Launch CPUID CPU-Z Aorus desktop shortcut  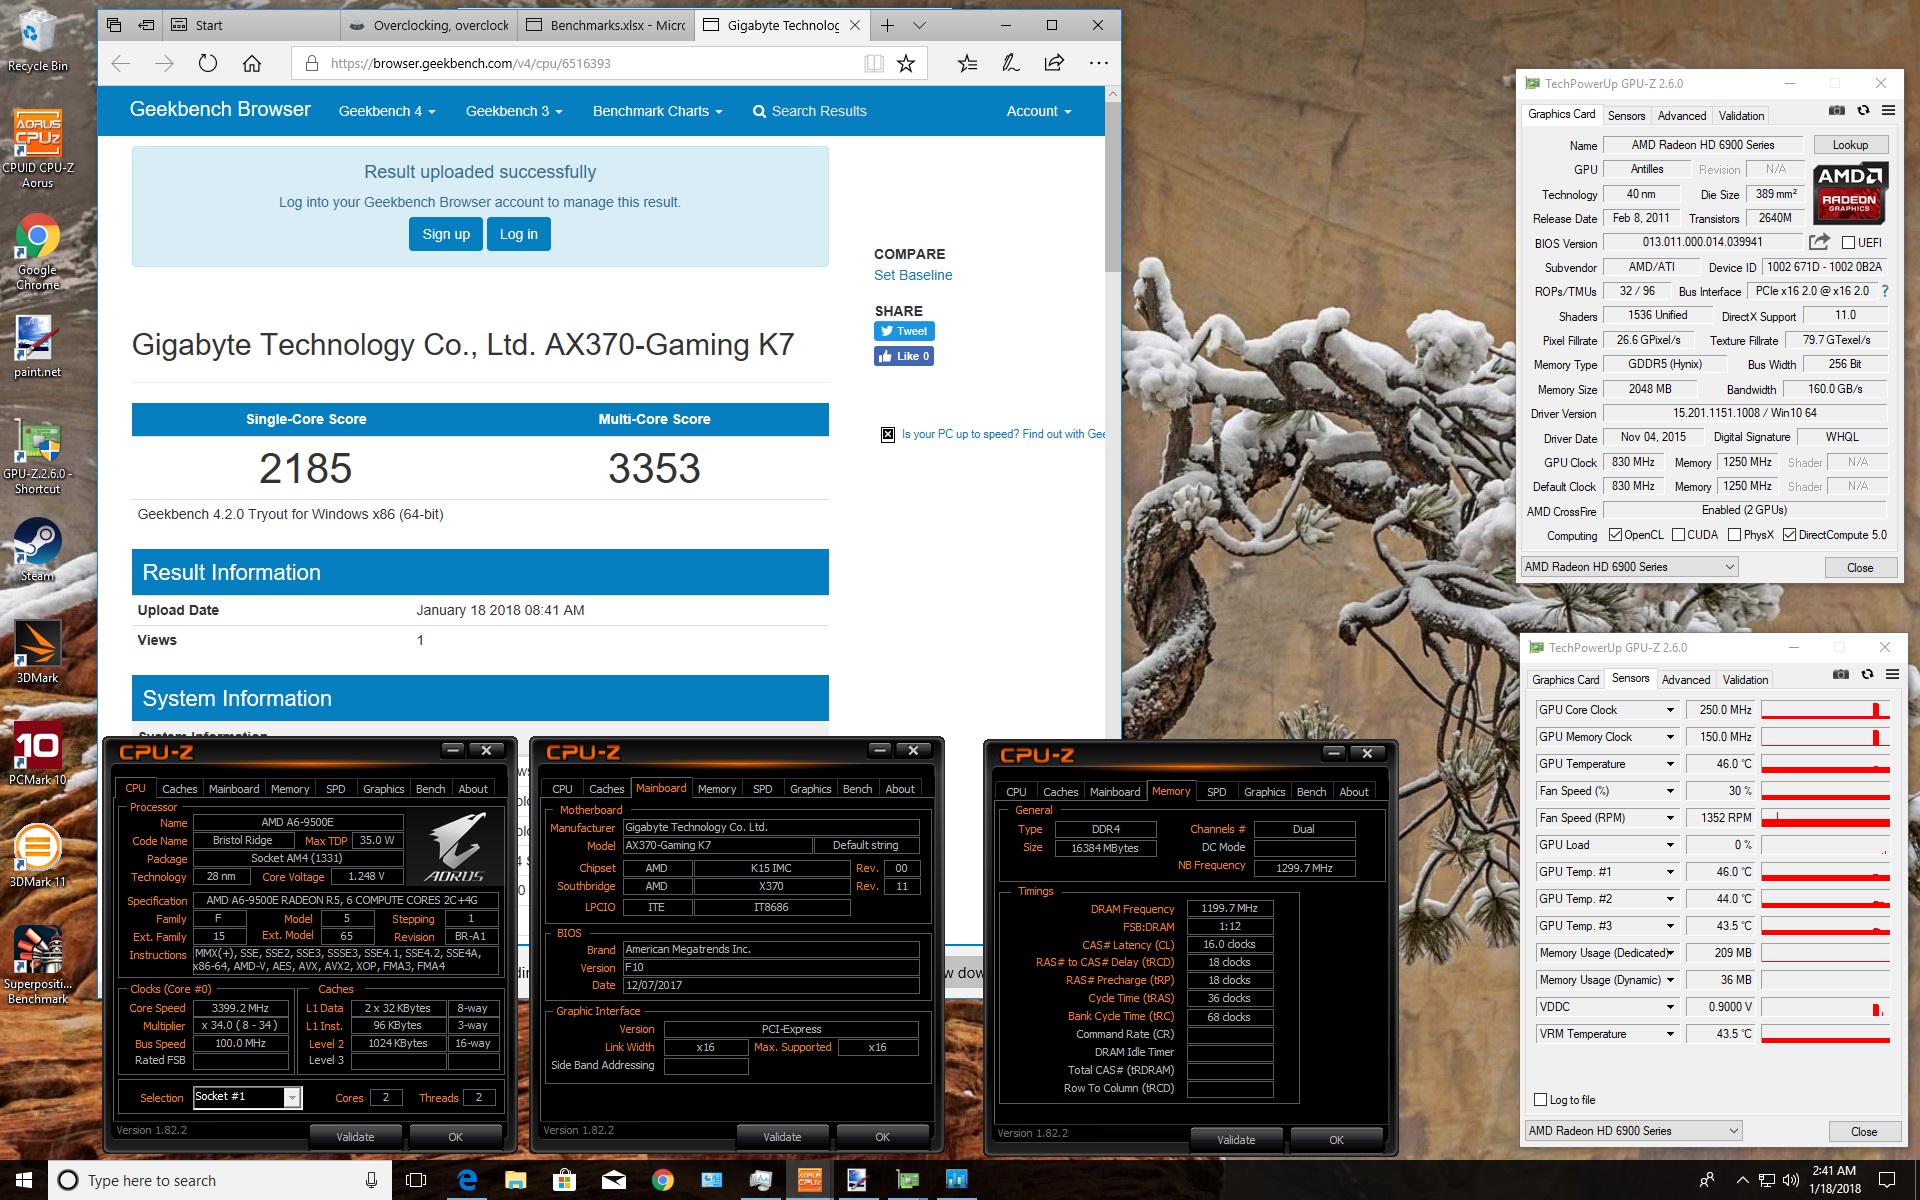(37, 149)
